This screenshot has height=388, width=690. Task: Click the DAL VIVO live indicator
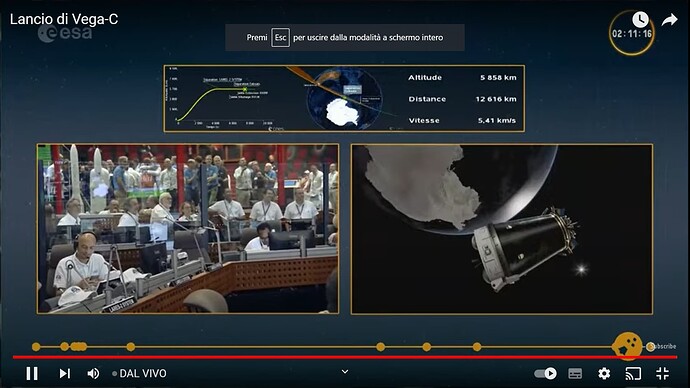[x=139, y=373]
